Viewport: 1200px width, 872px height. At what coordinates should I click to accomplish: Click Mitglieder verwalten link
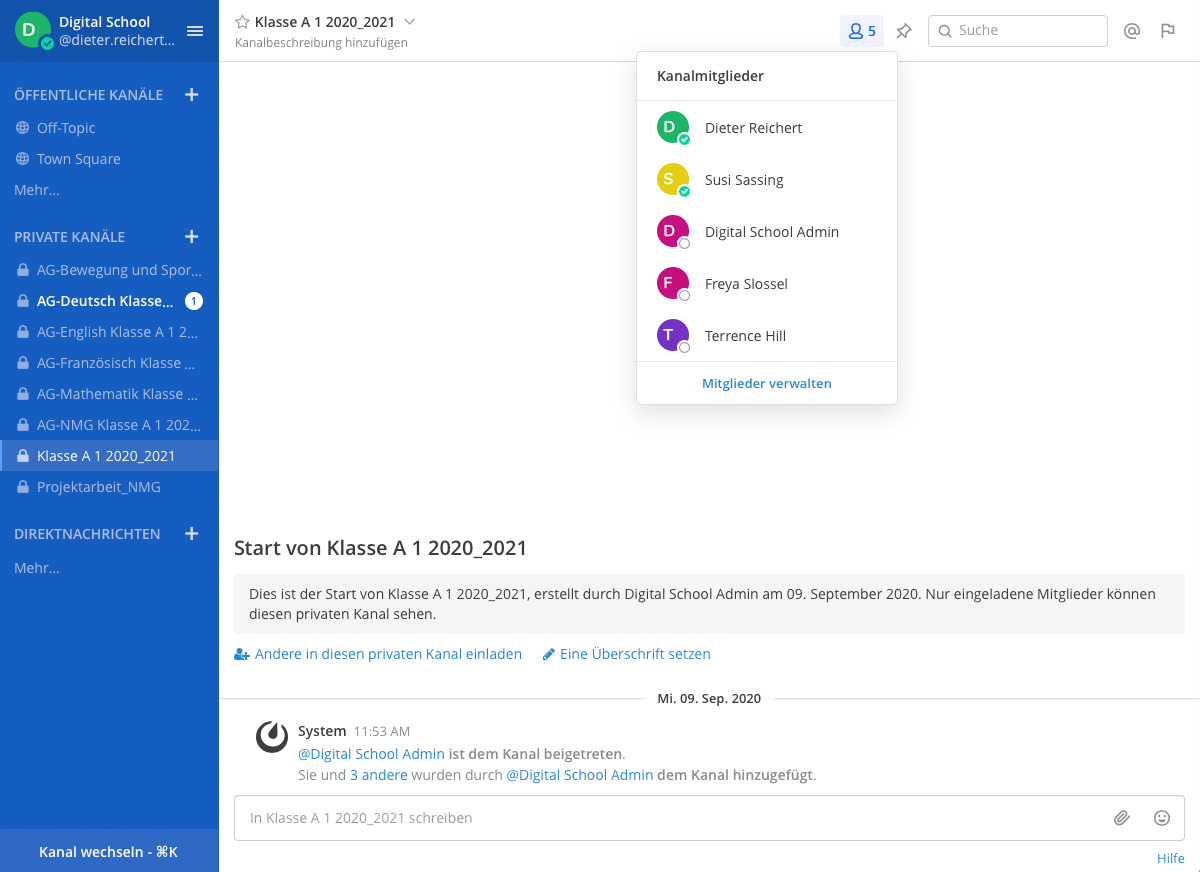767,383
